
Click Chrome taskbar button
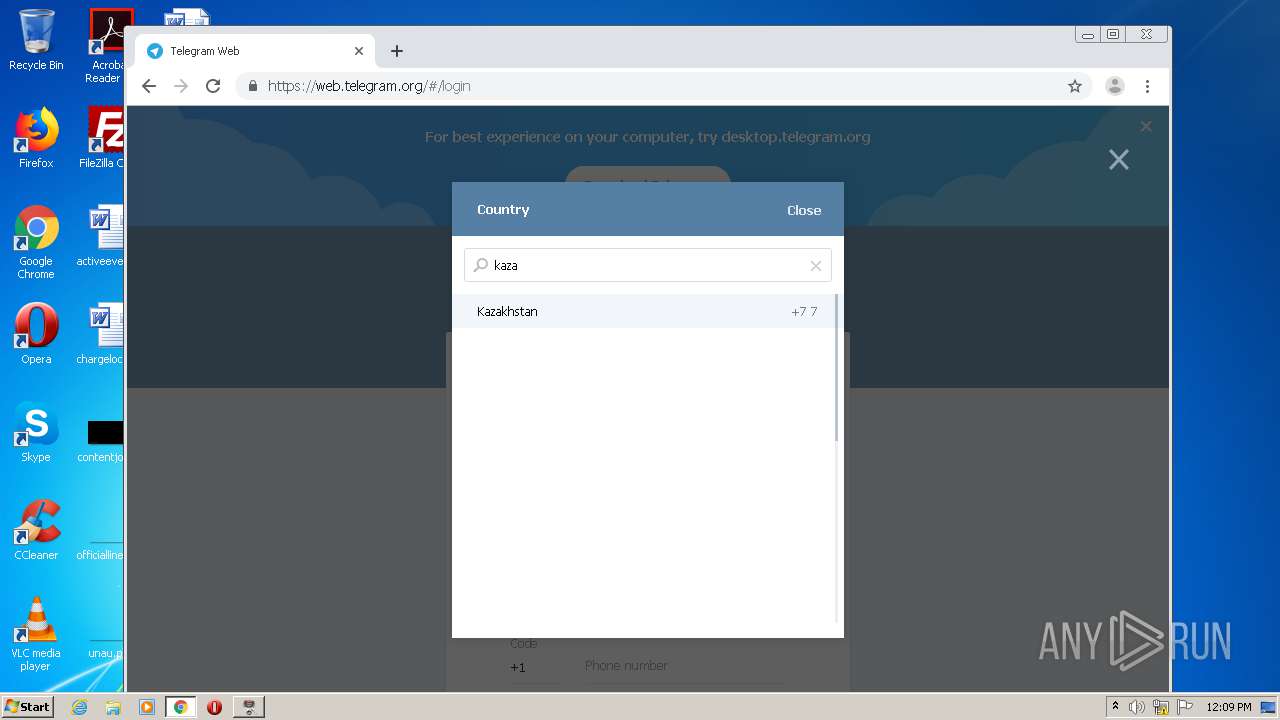click(180, 707)
